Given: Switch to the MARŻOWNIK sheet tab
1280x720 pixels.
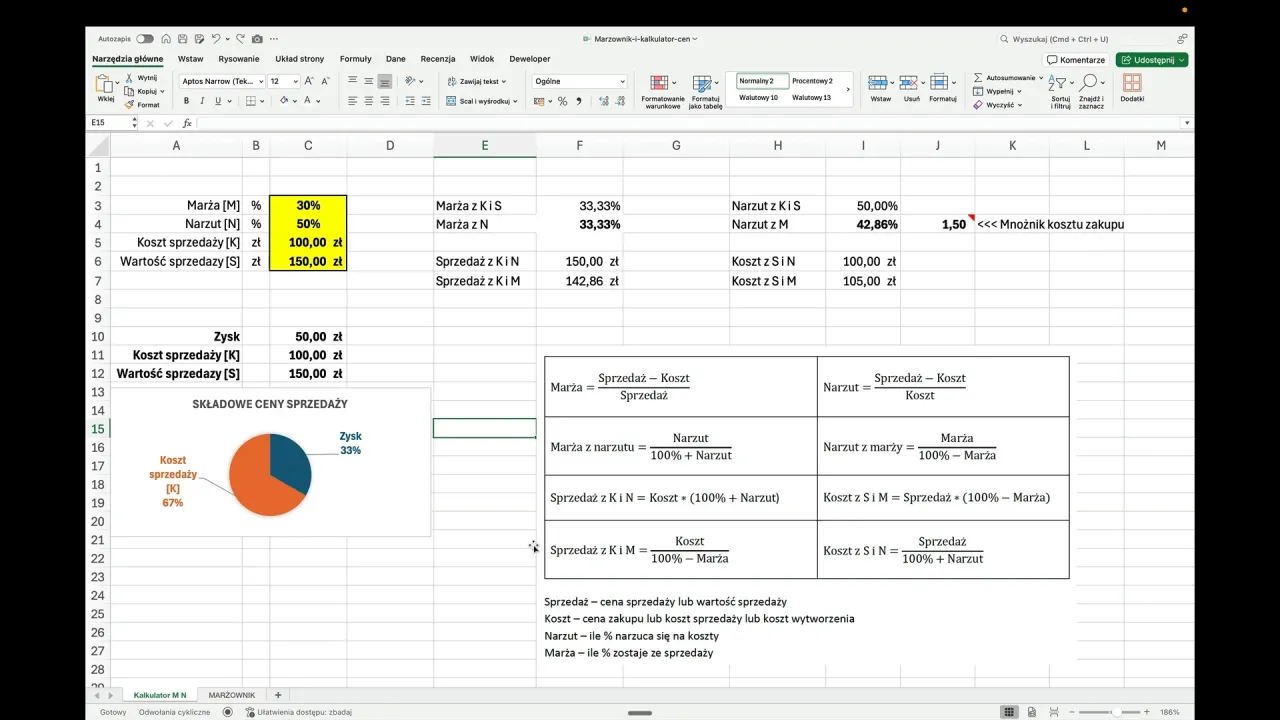Looking at the screenshot, I should pyautogui.click(x=231, y=695).
